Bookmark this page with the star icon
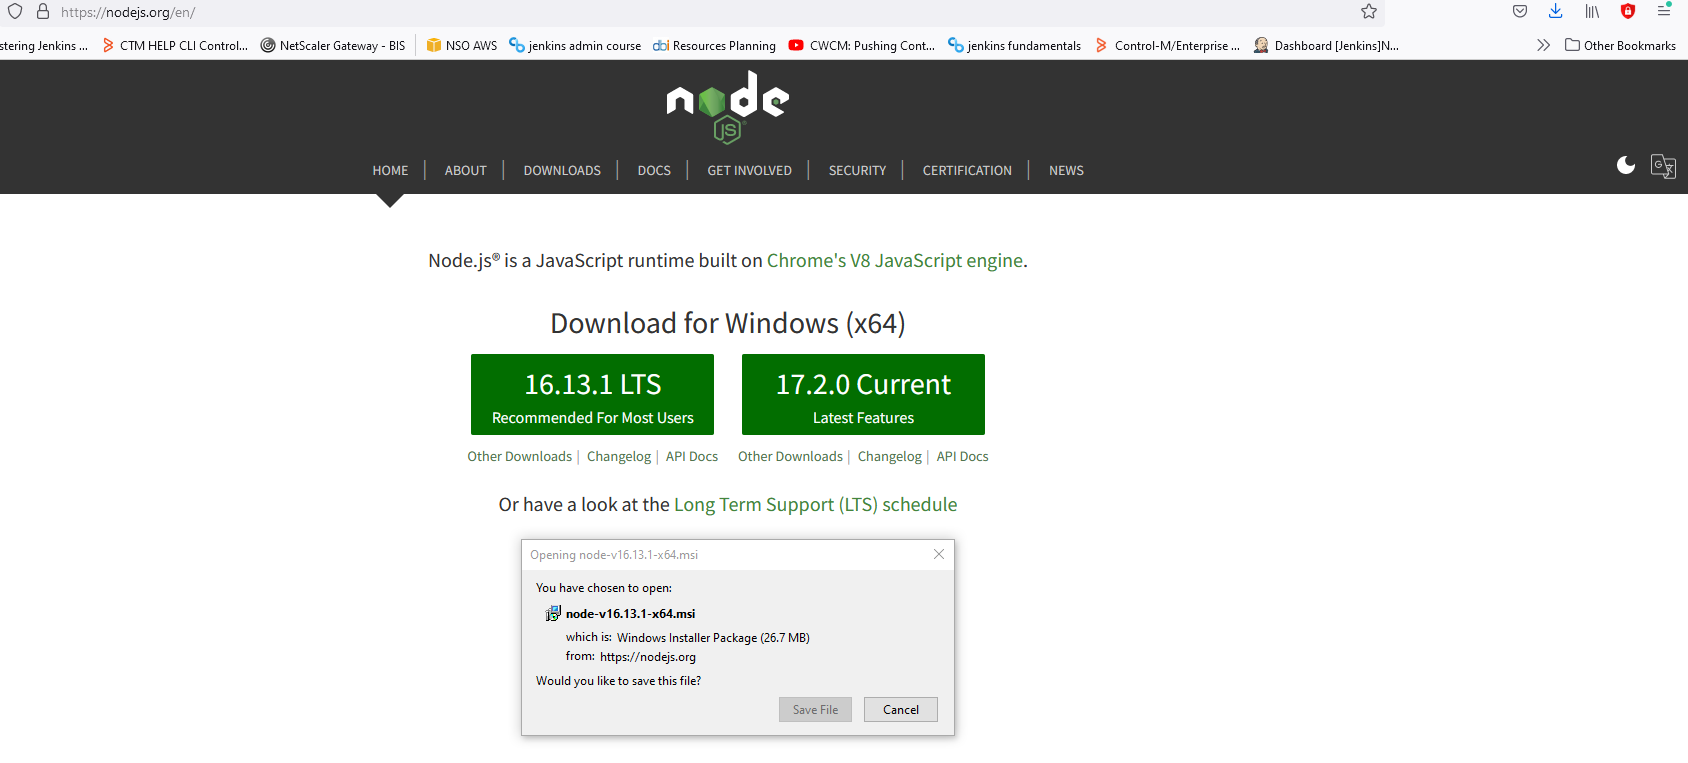Viewport: 1688px width, 763px height. 1369,12
